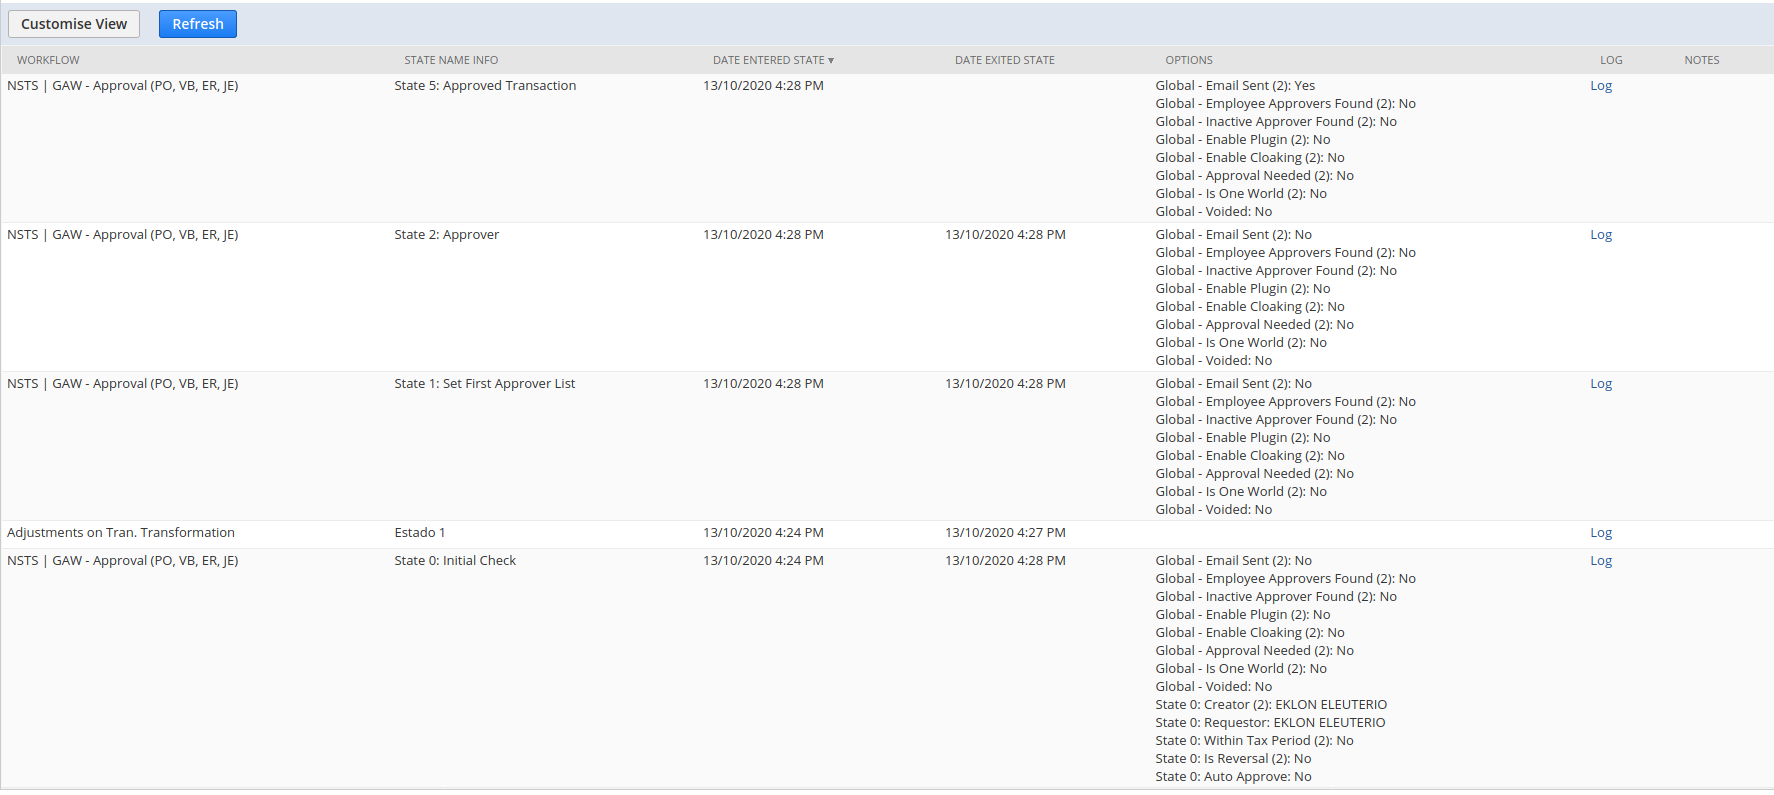Select 'State 2: Approver' text
This screenshot has width=1774, height=795.
click(446, 235)
